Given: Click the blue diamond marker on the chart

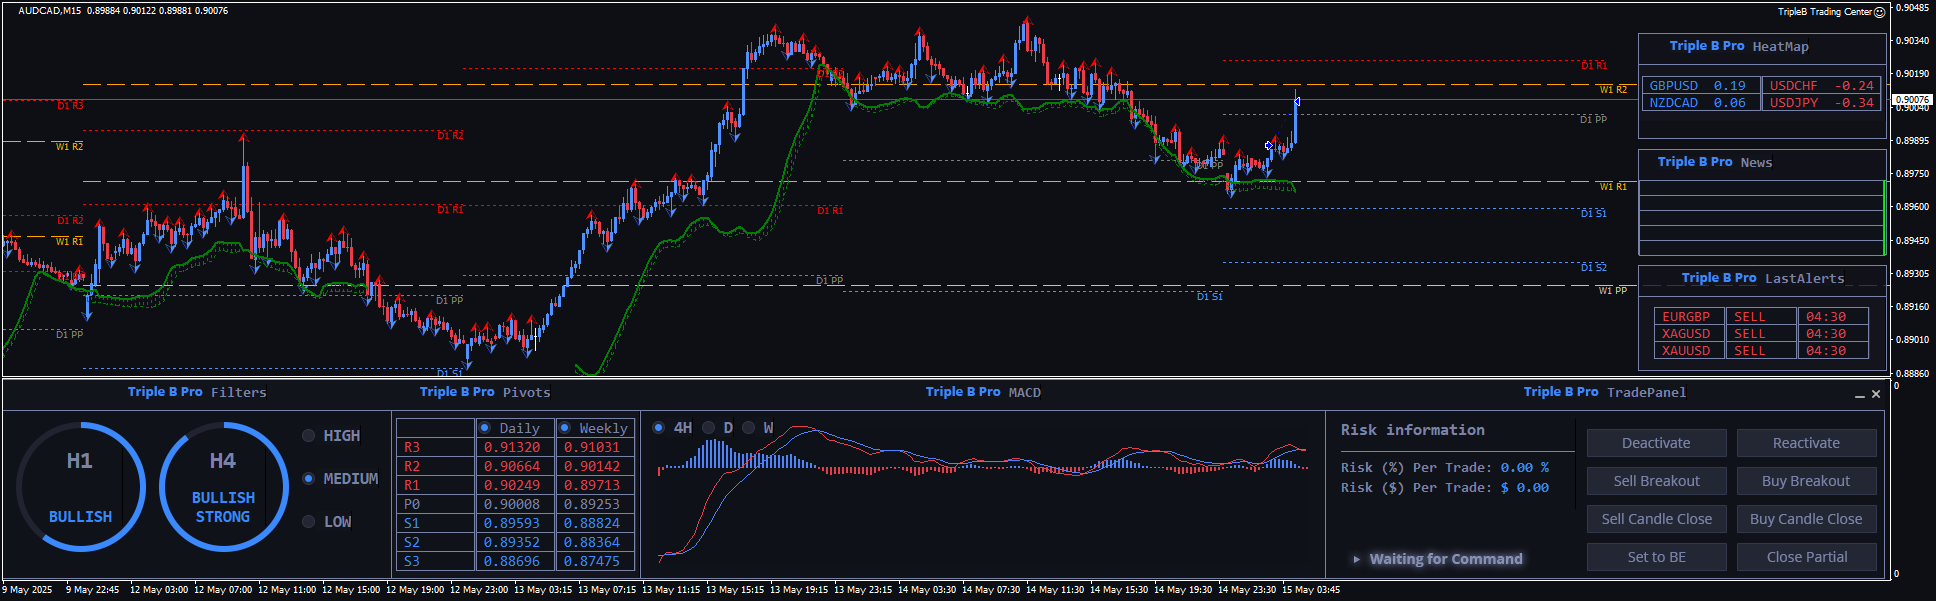Looking at the screenshot, I should tap(1268, 146).
